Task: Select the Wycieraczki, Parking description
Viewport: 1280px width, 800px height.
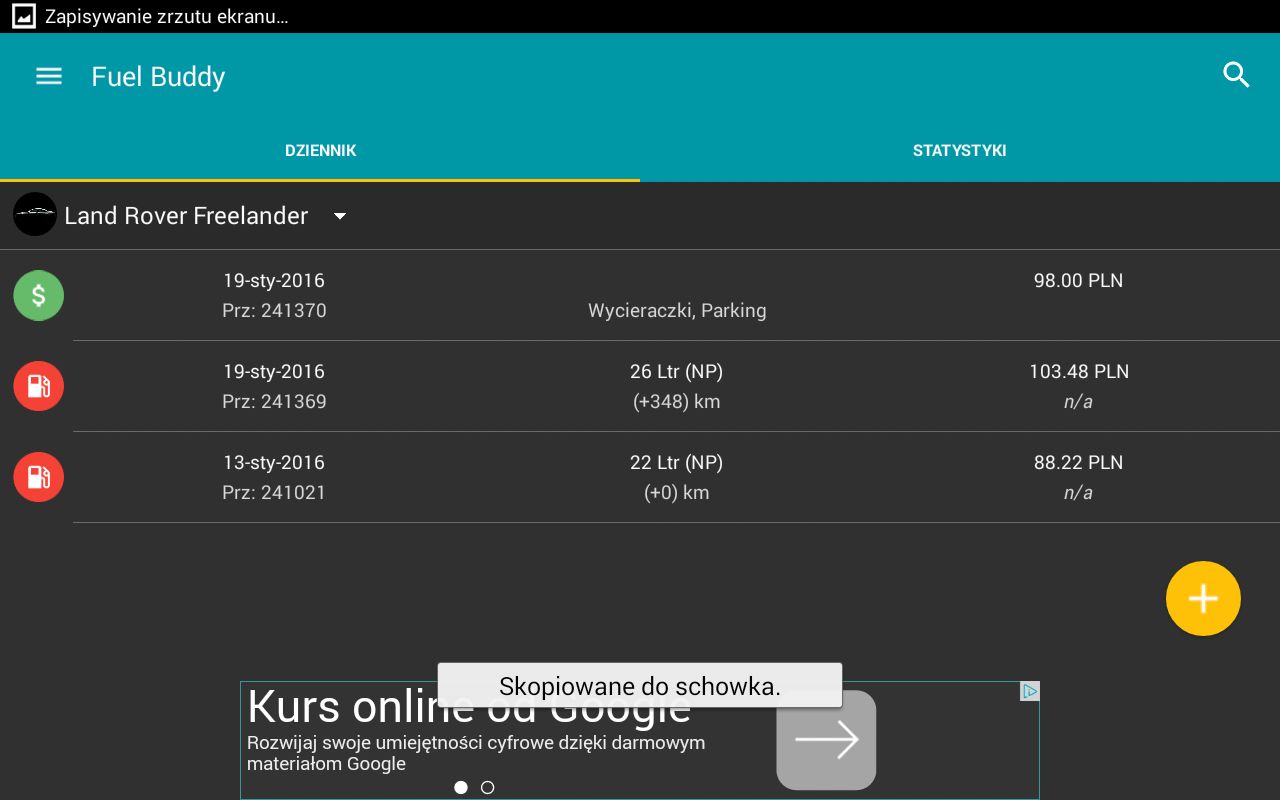Action: [677, 311]
